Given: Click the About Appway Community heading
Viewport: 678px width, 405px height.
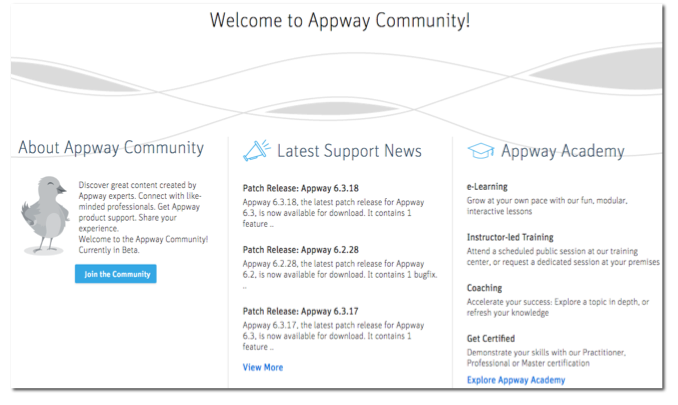Looking at the screenshot, I should (111, 148).
